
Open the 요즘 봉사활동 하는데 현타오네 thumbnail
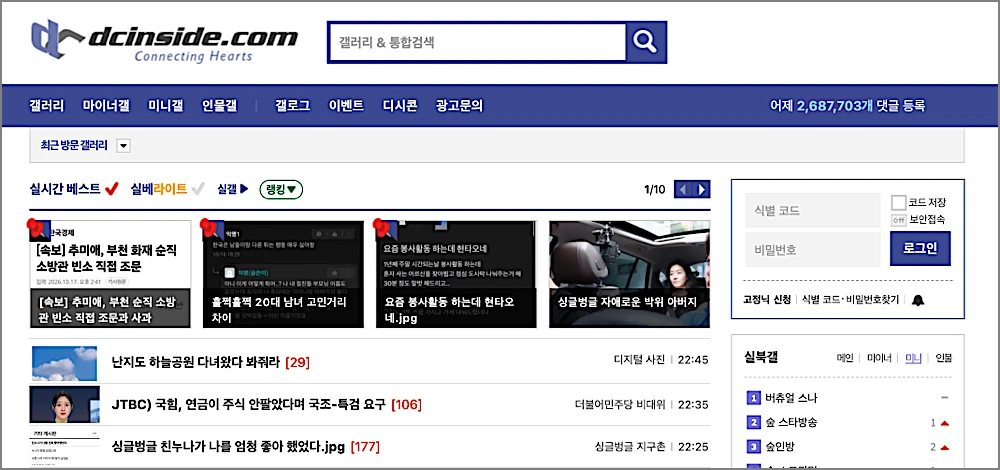point(456,274)
